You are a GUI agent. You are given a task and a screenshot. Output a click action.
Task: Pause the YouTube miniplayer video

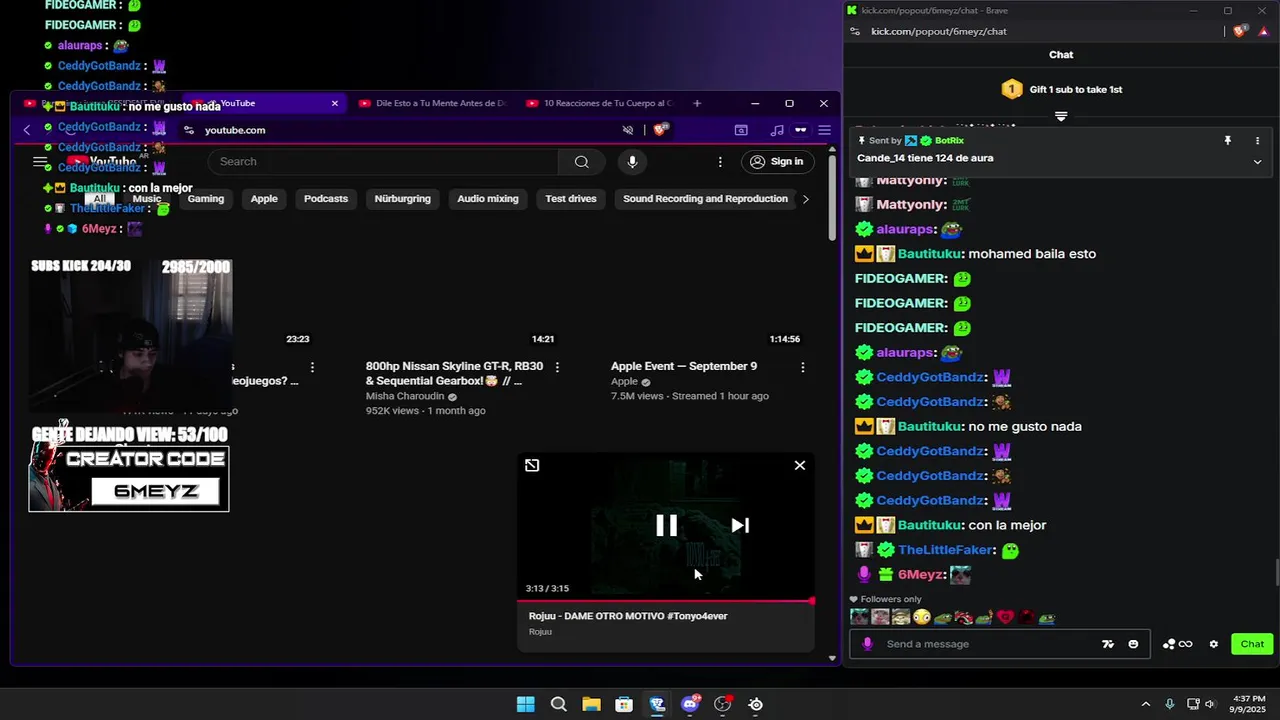pos(666,525)
